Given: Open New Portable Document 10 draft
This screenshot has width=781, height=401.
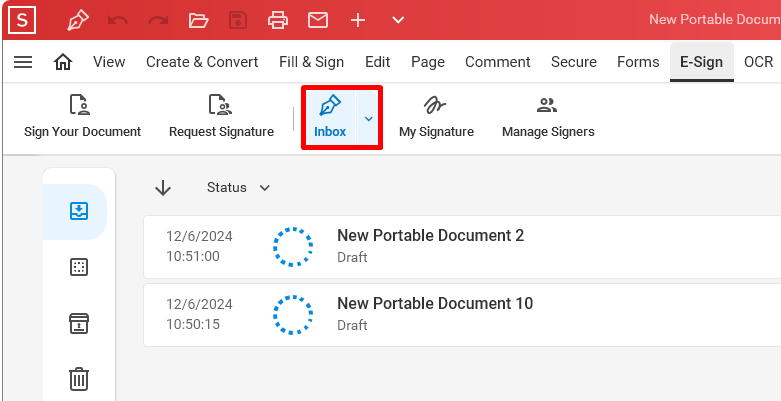Looking at the screenshot, I should (x=462, y=315).
